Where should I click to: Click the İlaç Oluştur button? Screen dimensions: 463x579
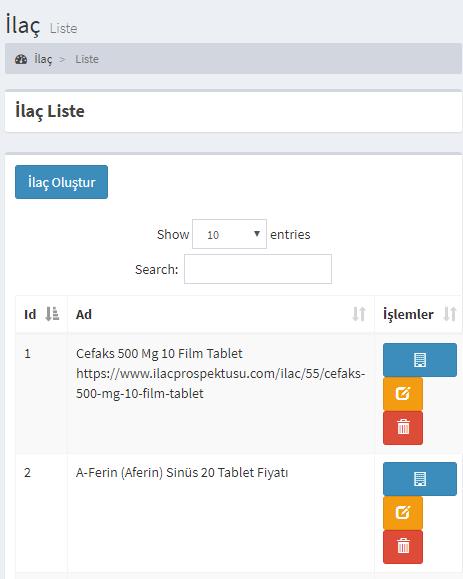(61, 182)
